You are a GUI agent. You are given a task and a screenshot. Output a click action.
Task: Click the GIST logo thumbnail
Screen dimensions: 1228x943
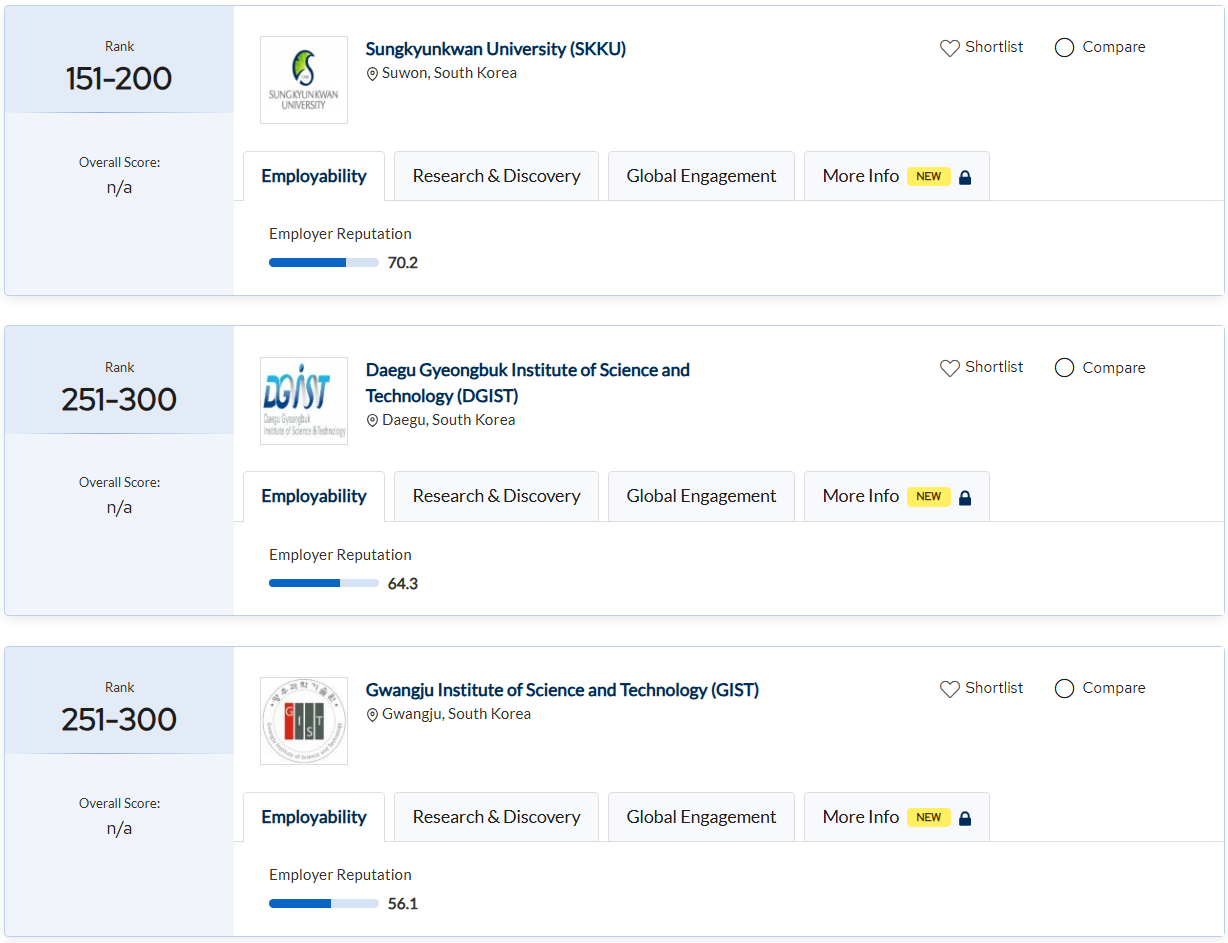[304, 721]
